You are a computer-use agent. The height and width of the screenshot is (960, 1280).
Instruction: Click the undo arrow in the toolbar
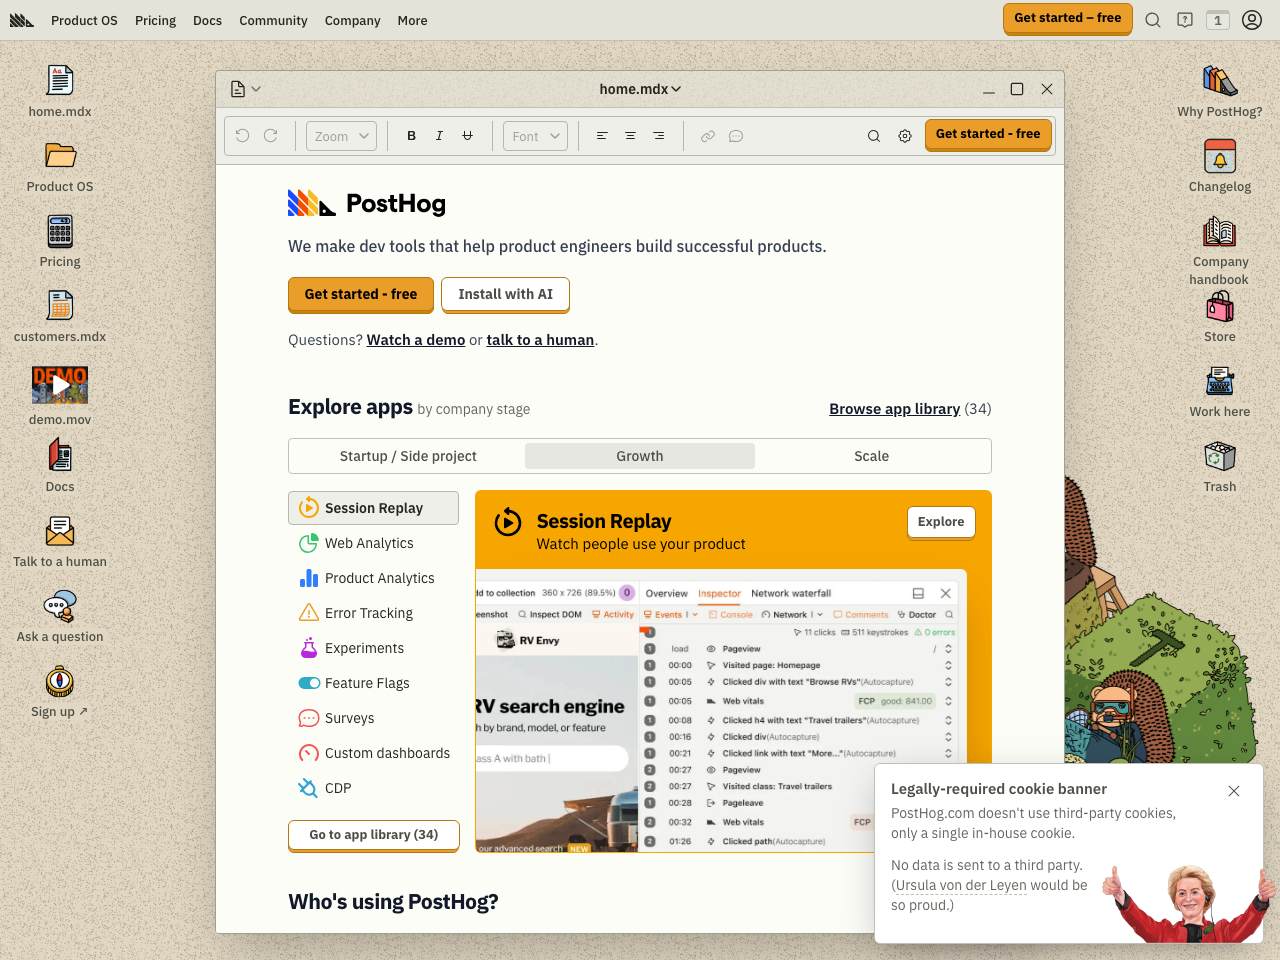point(241,135)
